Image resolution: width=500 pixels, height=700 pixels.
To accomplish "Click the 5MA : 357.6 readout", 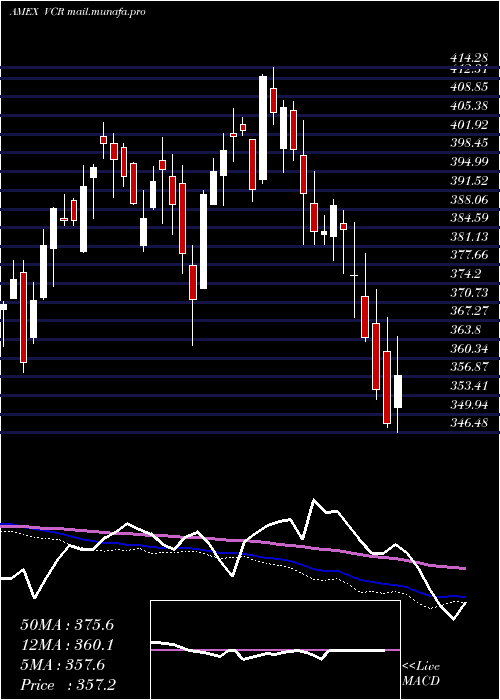I will tap(63, 665).
